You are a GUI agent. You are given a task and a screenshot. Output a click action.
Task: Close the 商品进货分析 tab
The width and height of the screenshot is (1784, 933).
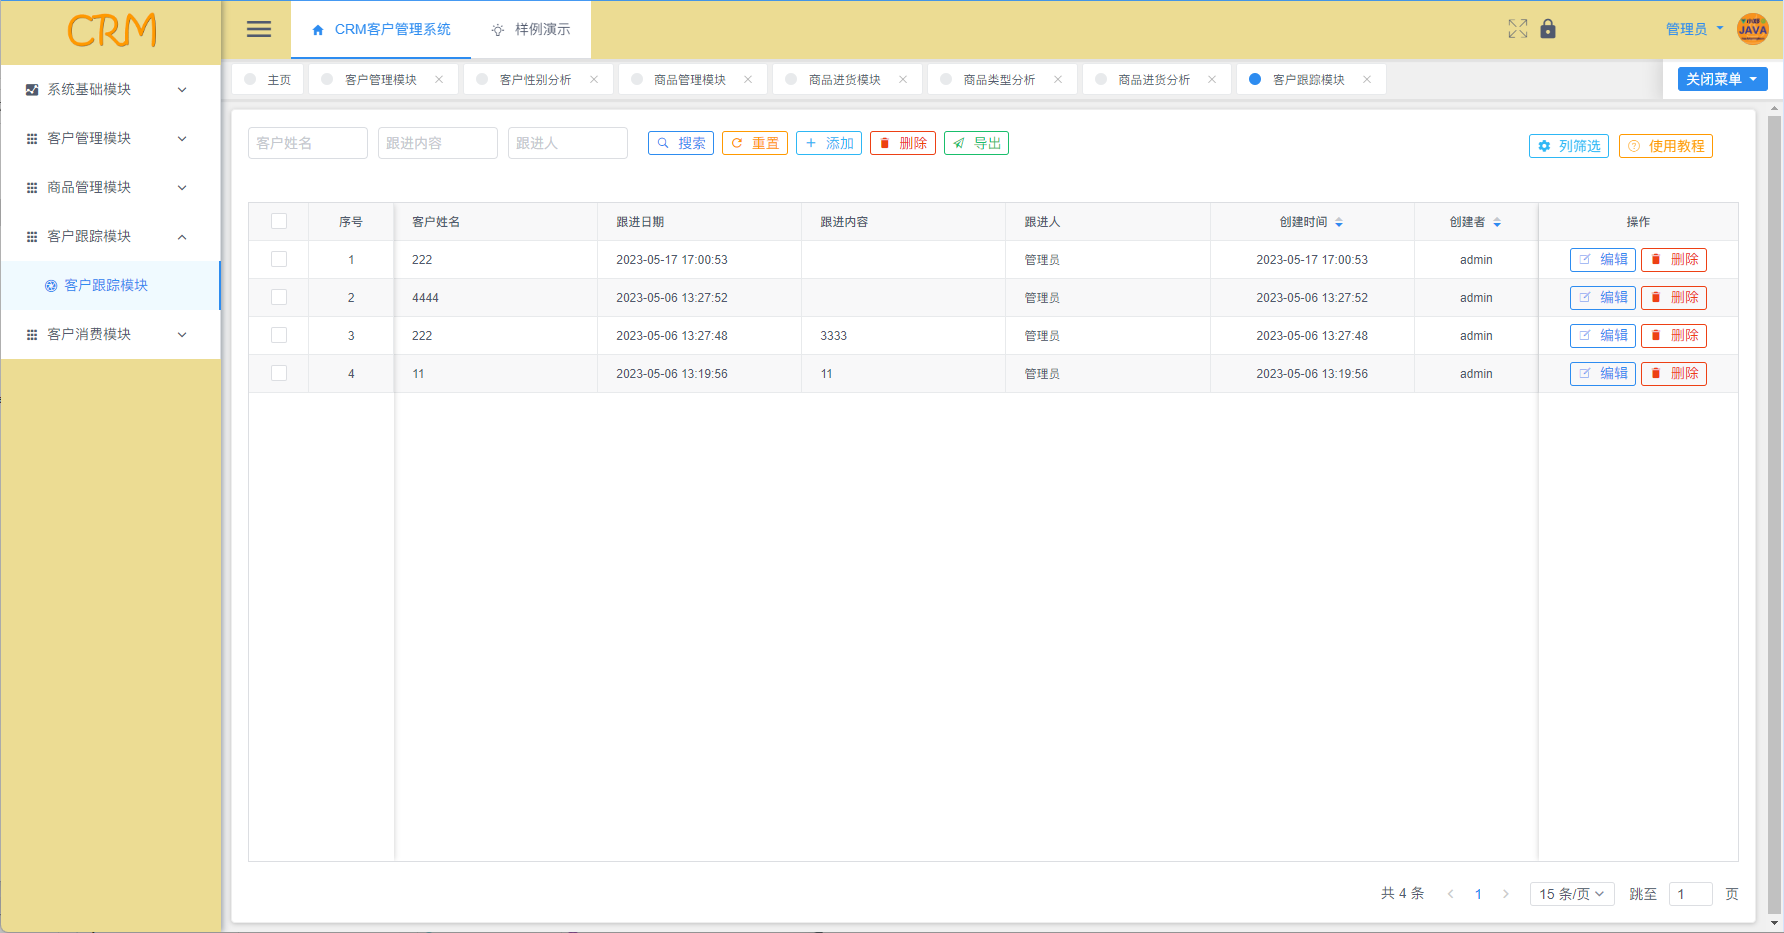pyautogui.click(x=1212, y=80)
